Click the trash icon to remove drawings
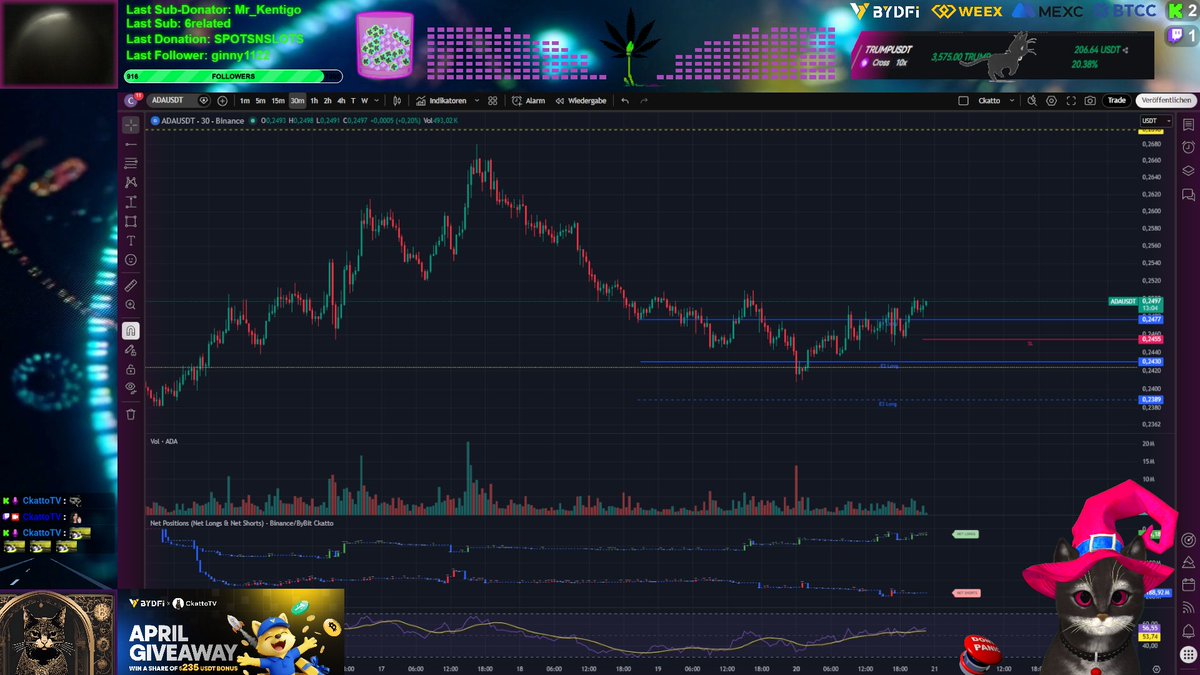Screen dimensions: 1200x675 [131, 413]
